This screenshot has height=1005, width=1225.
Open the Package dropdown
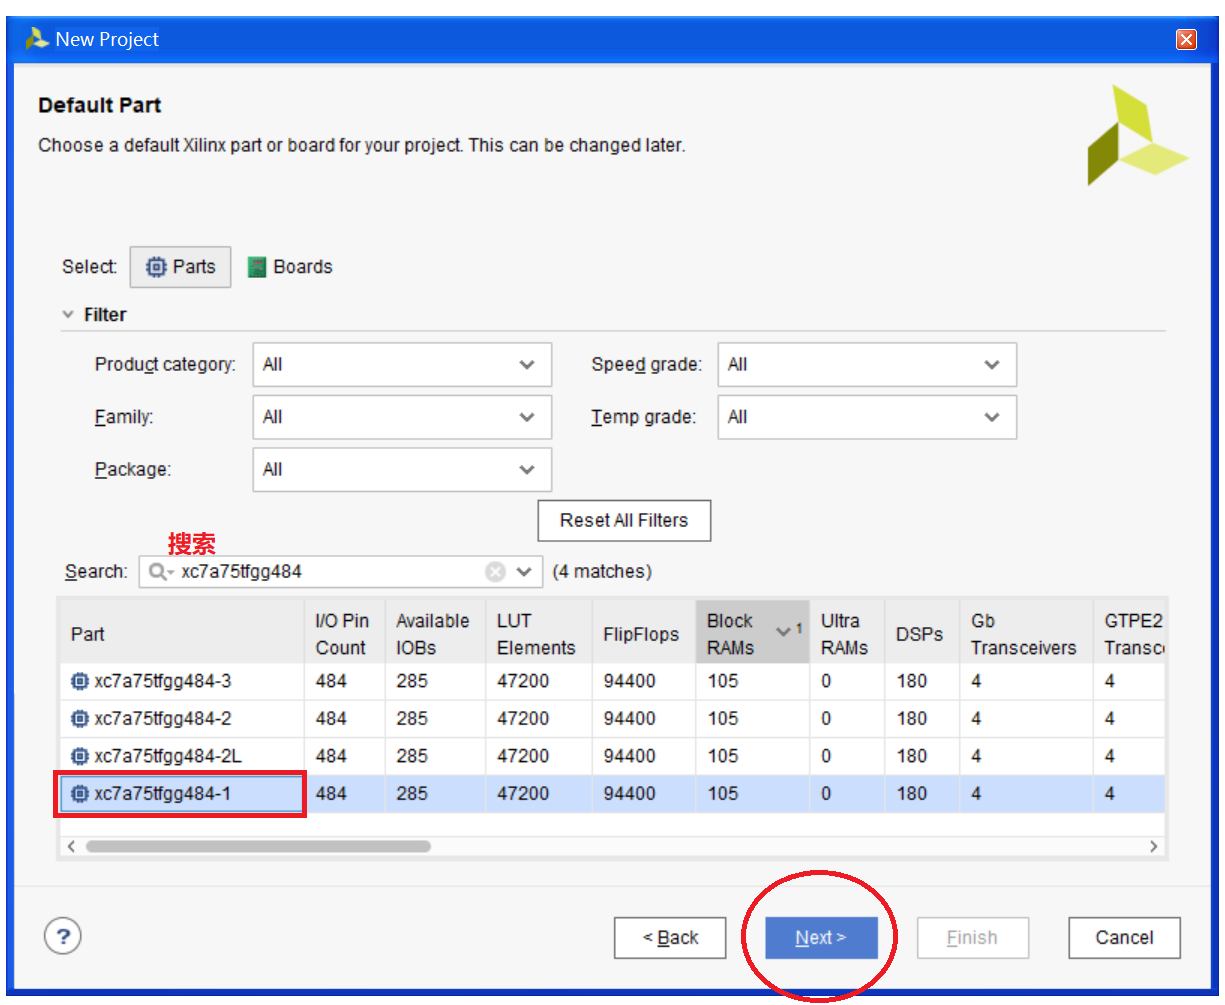point(402,469)
